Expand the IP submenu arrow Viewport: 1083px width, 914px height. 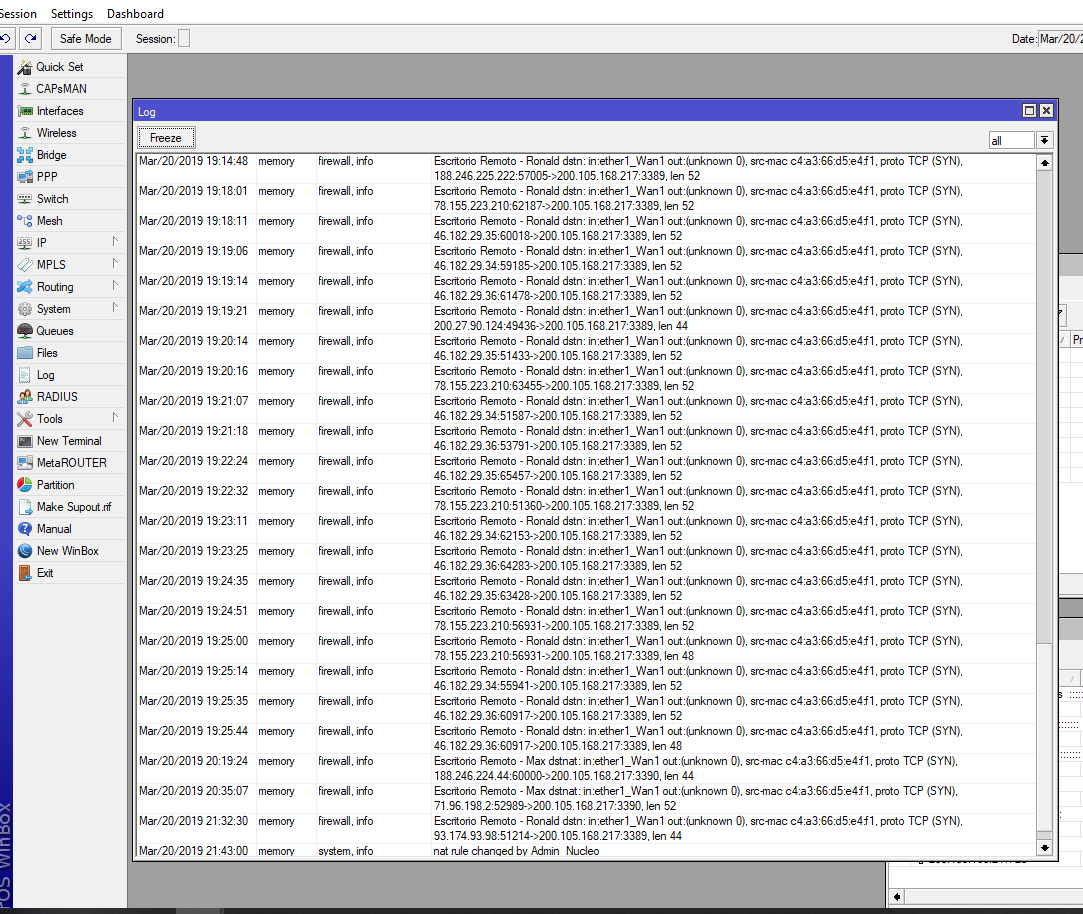[x=115, y=242]
